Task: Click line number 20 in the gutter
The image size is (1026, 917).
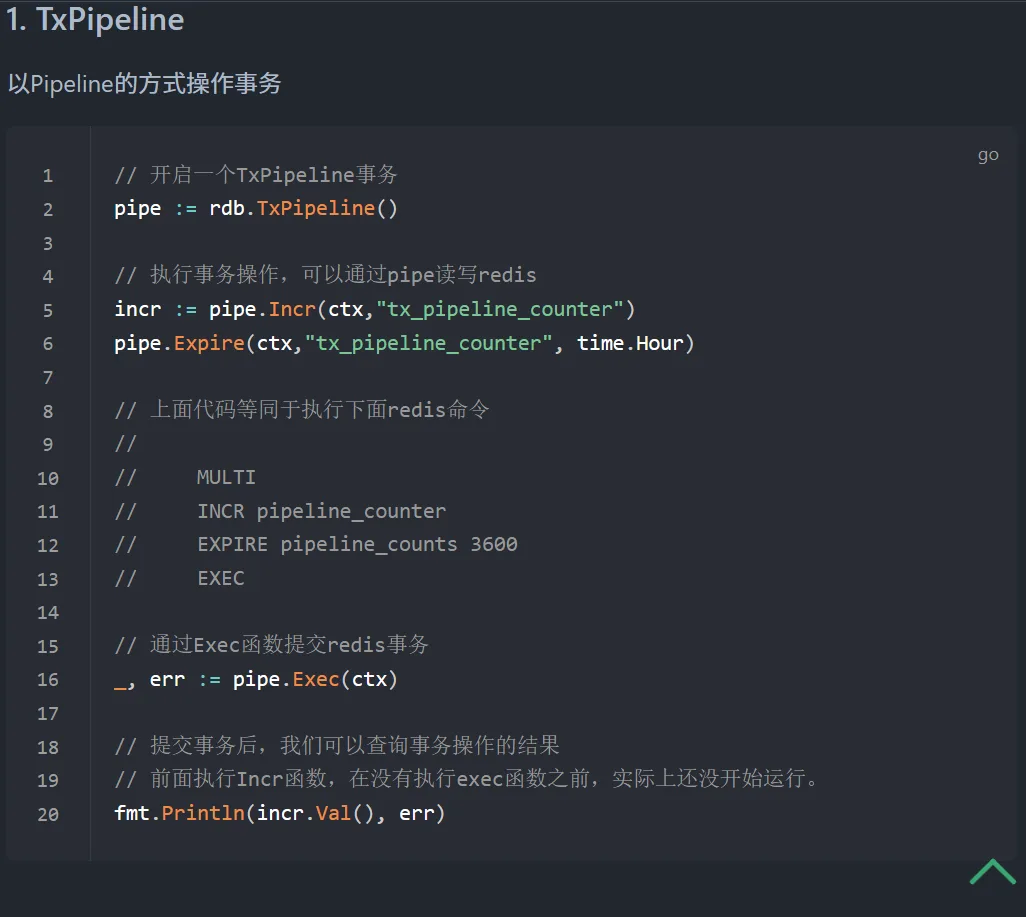Action: (48, 815)
